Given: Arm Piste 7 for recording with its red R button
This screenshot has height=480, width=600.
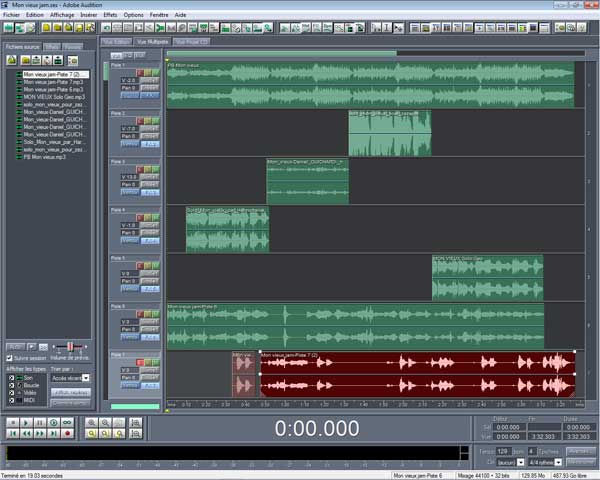Looking at the screenshot, I should 140,362.
